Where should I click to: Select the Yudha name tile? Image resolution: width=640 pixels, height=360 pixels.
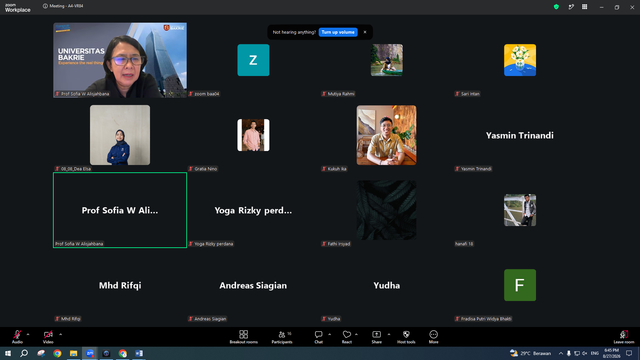[x=387, y=285]
